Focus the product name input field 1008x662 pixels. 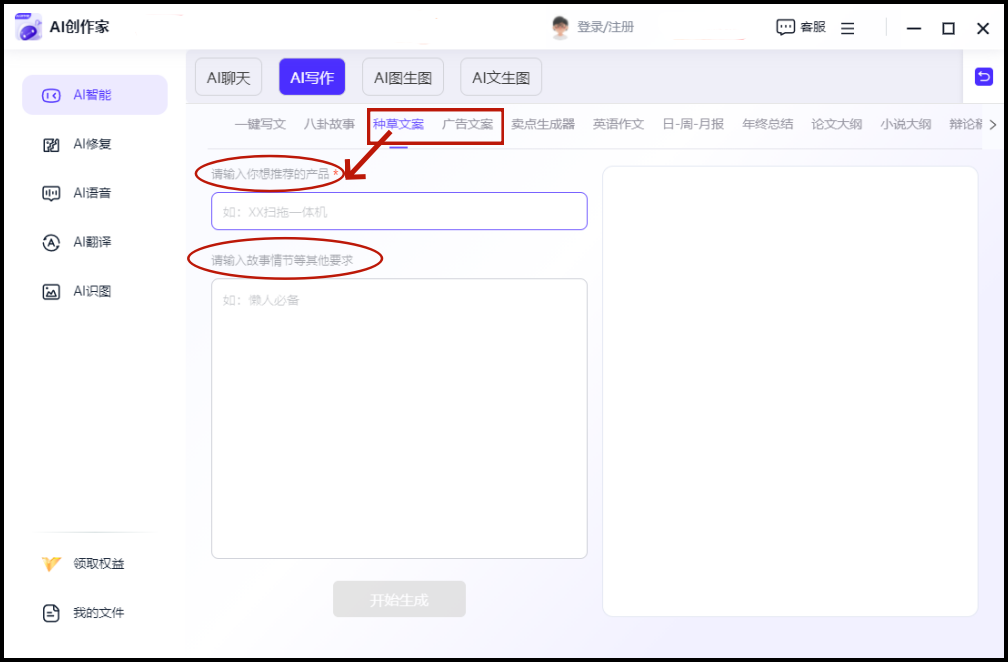(x=399, y=211)
